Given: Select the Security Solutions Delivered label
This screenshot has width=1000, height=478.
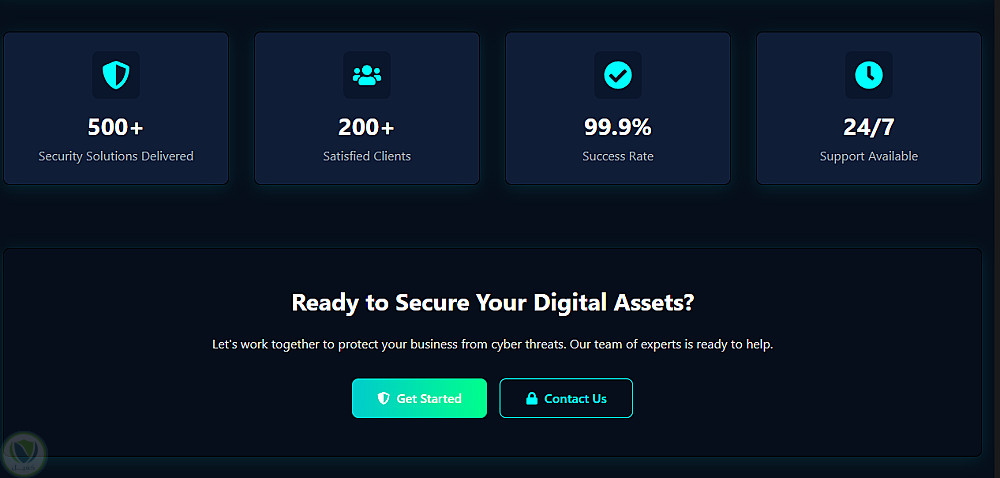Looking at the screenshot, I should (x=116, y=156).
